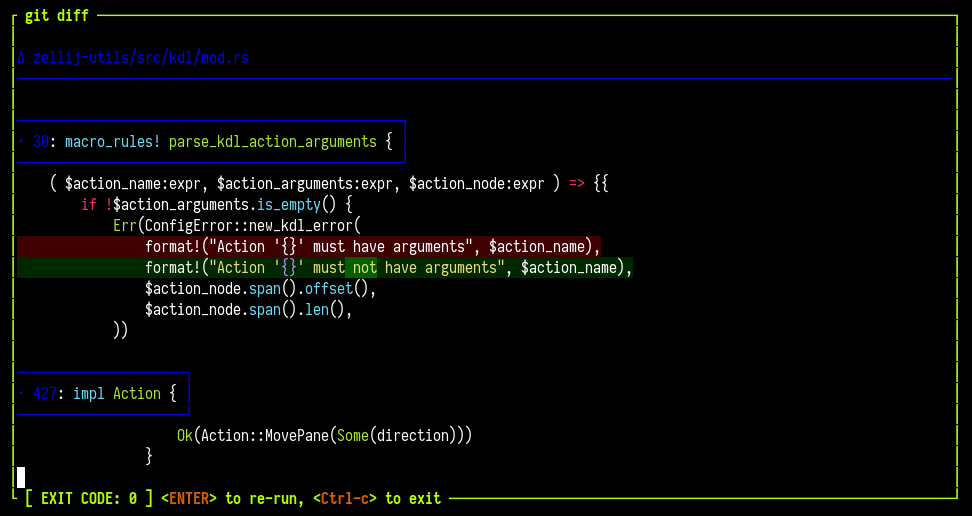Click the <Ctrl-c> exit key hint
The image size is (972, 516).
point(344,498)
